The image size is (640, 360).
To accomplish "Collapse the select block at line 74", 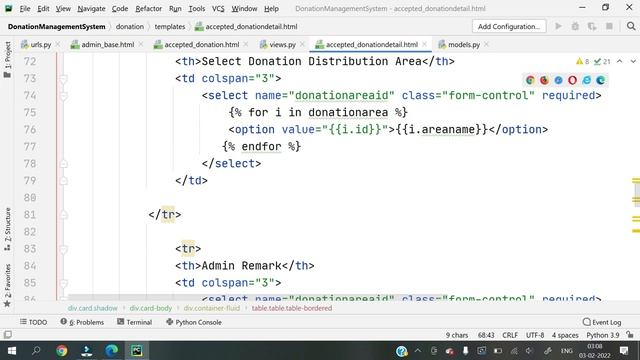I will coord(64,96).
